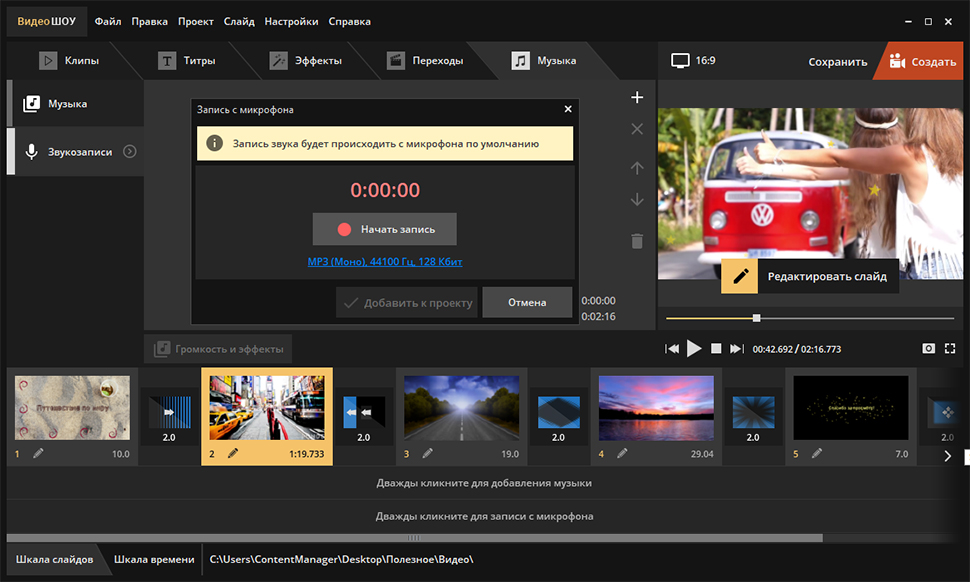The image size is (970, 582).
Task: Click the plus icon to add audio
Action: pos(637,97)
